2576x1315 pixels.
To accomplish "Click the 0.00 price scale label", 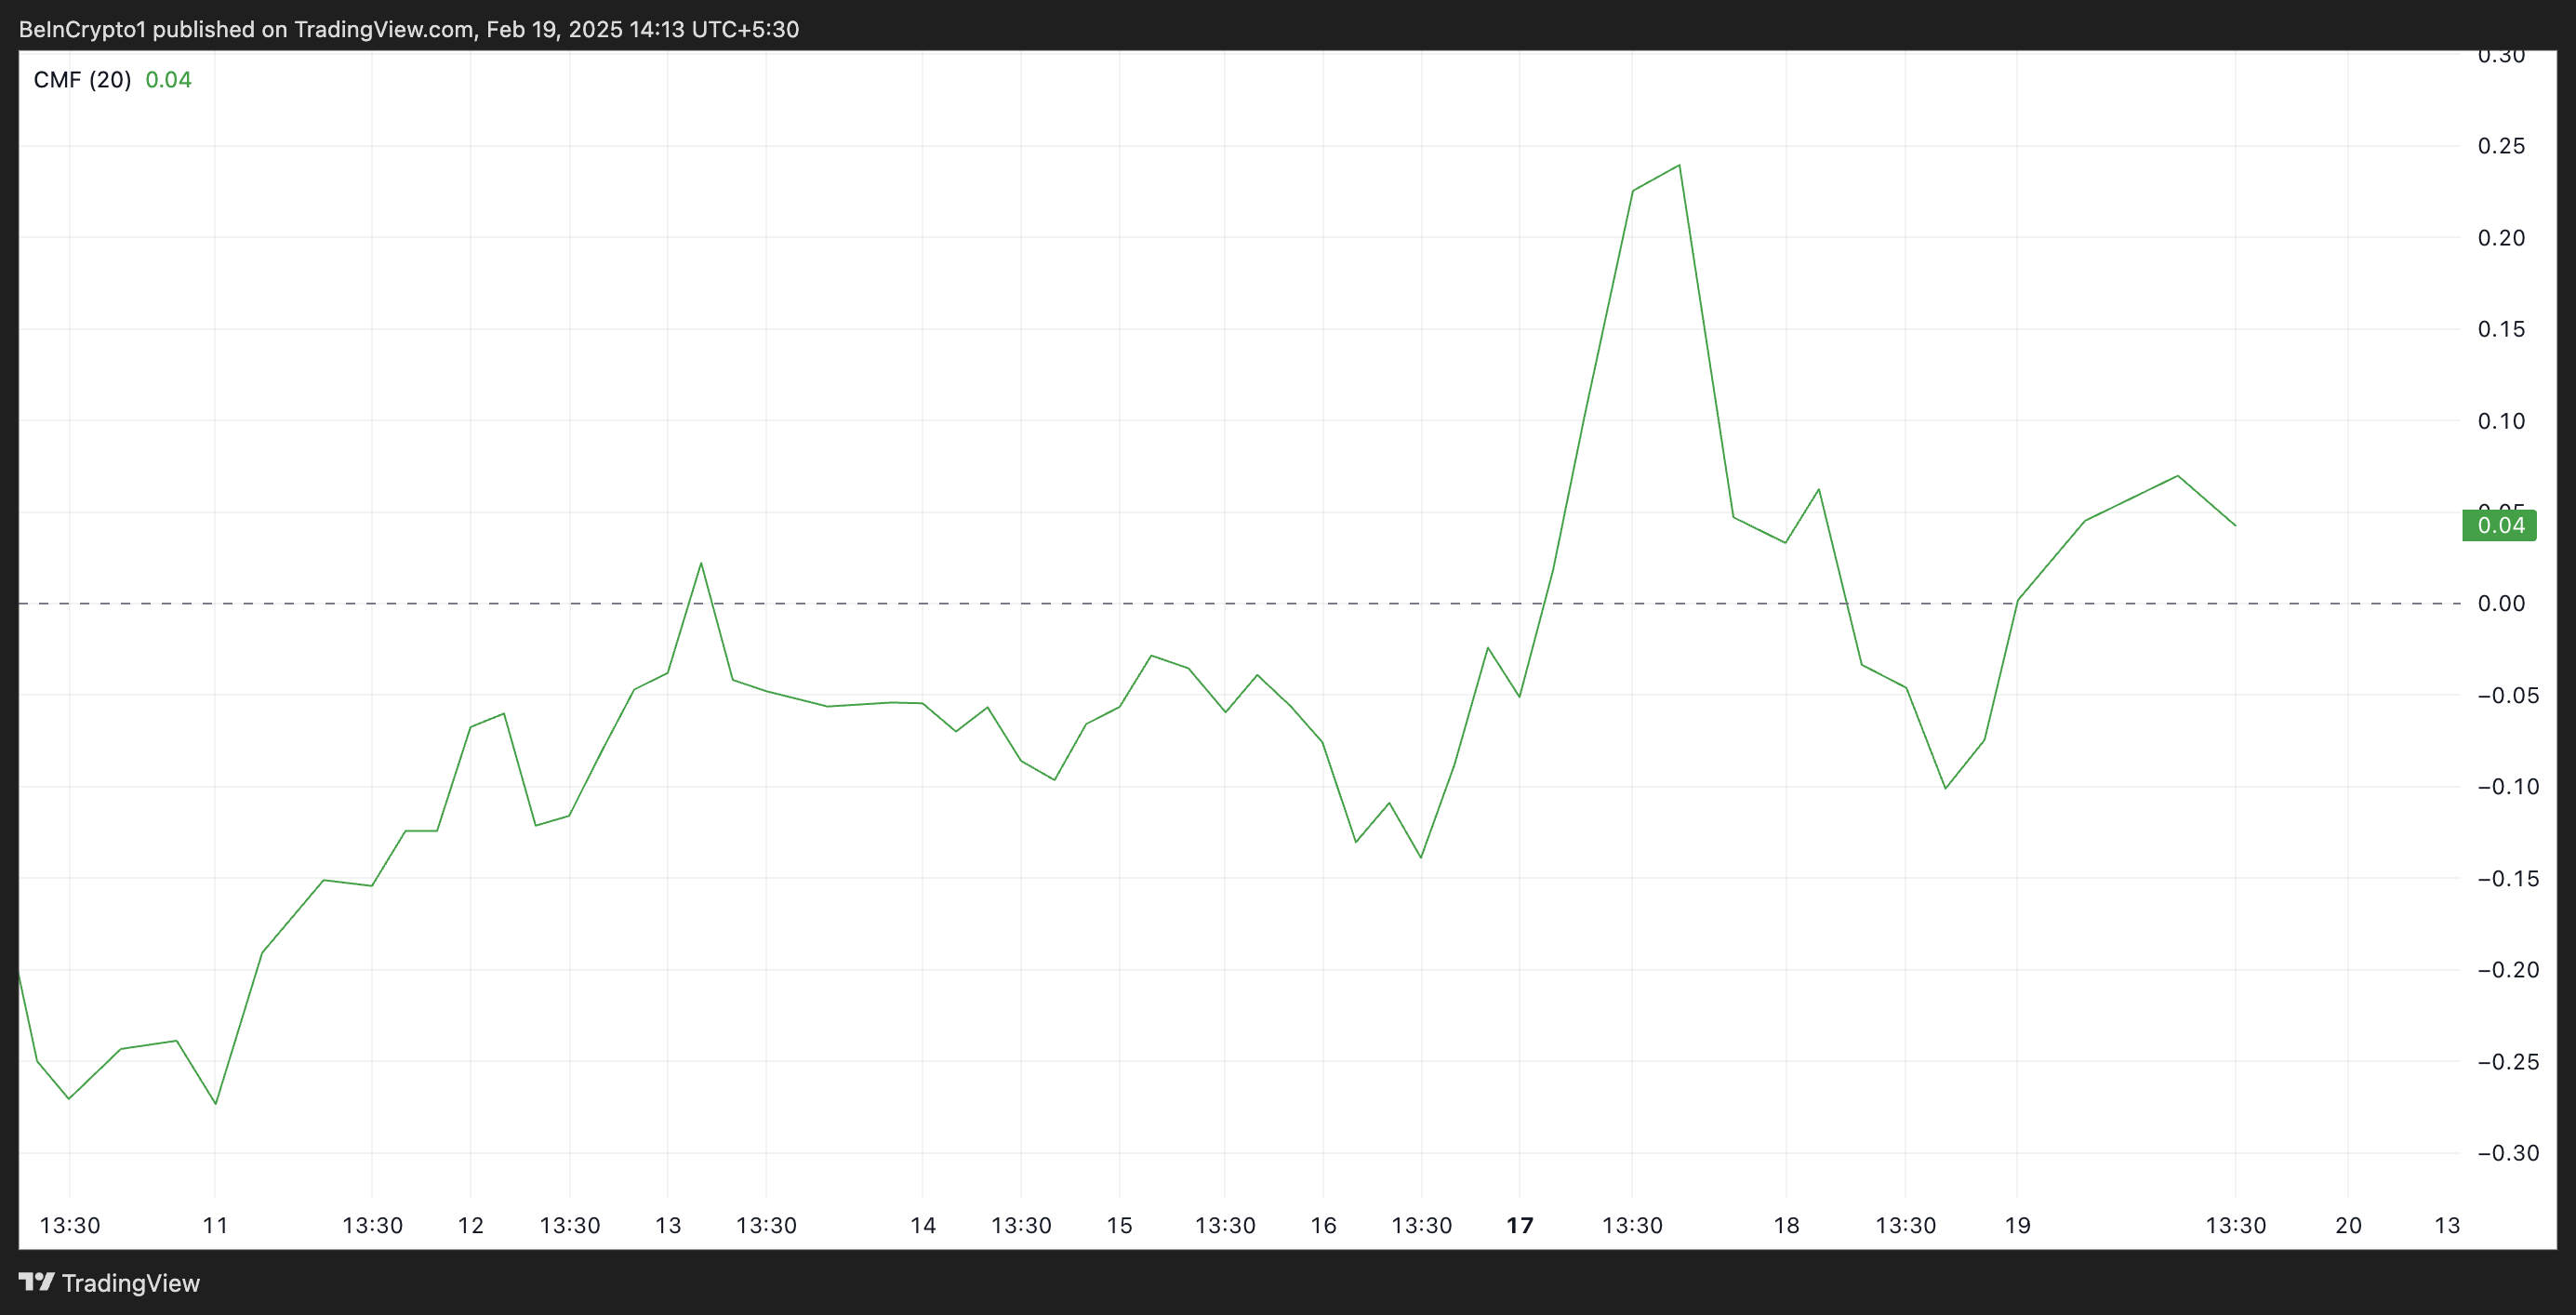I will tap(2500, 603).
